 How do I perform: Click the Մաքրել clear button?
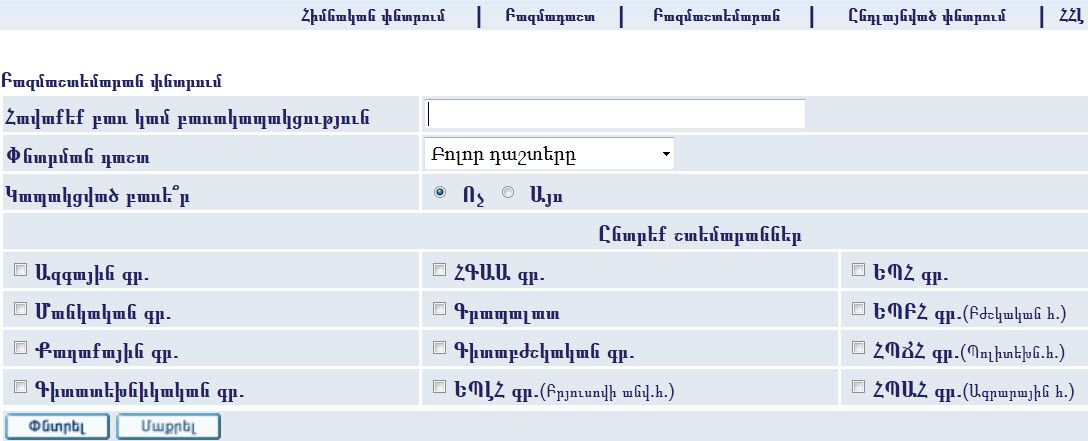tap(167, 425)
